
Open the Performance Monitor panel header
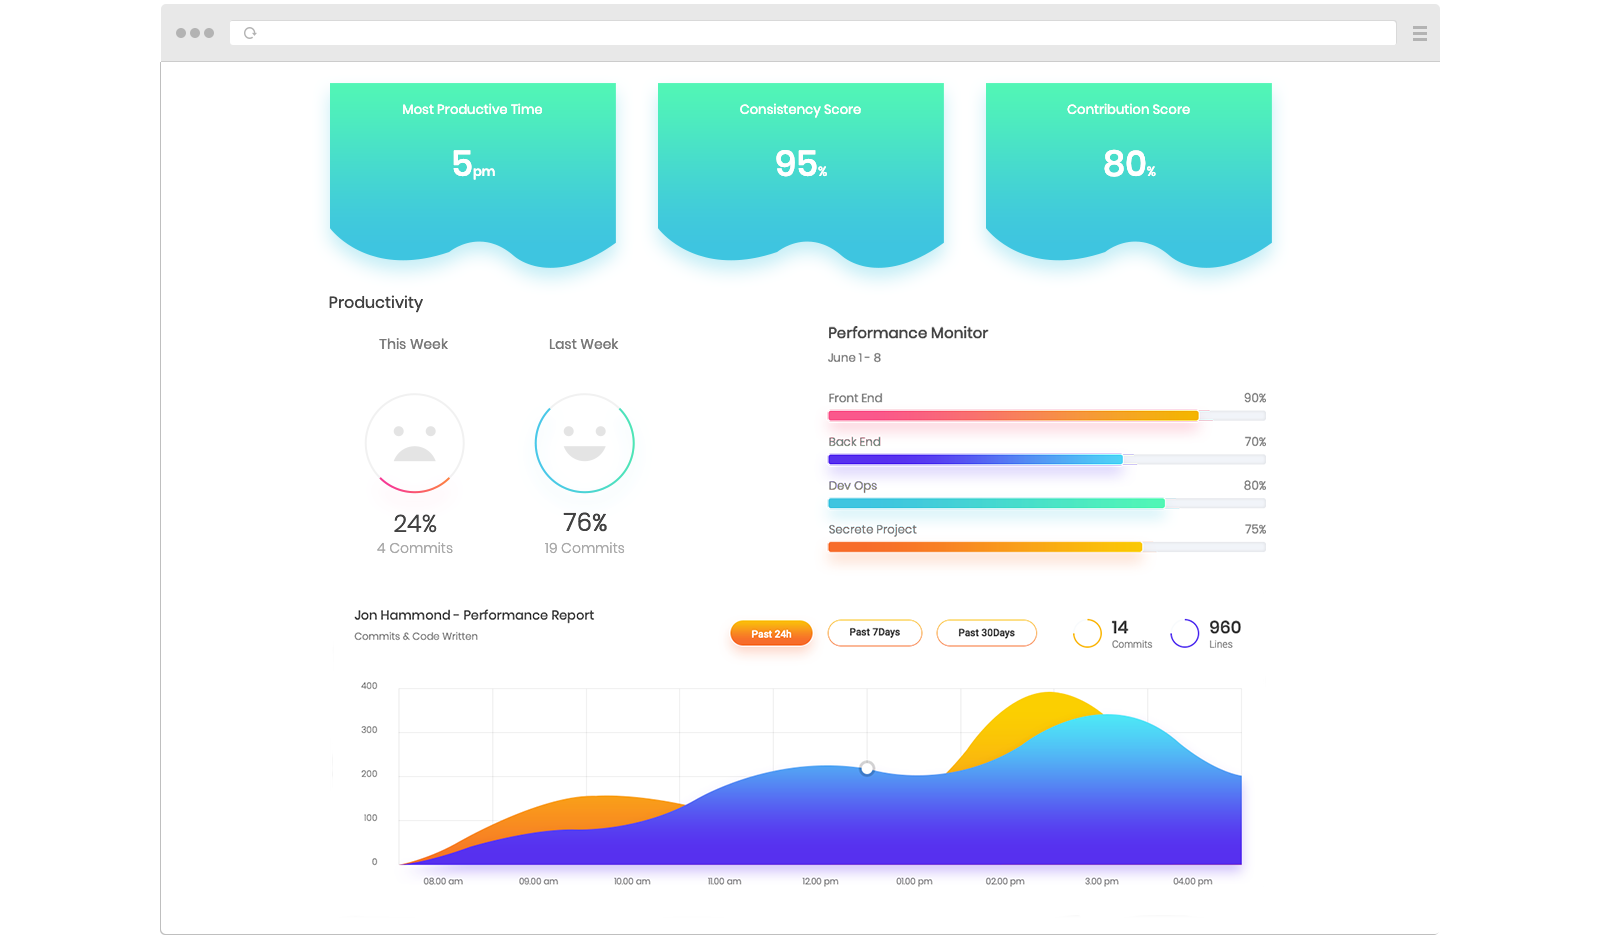[x=907, y=332]
